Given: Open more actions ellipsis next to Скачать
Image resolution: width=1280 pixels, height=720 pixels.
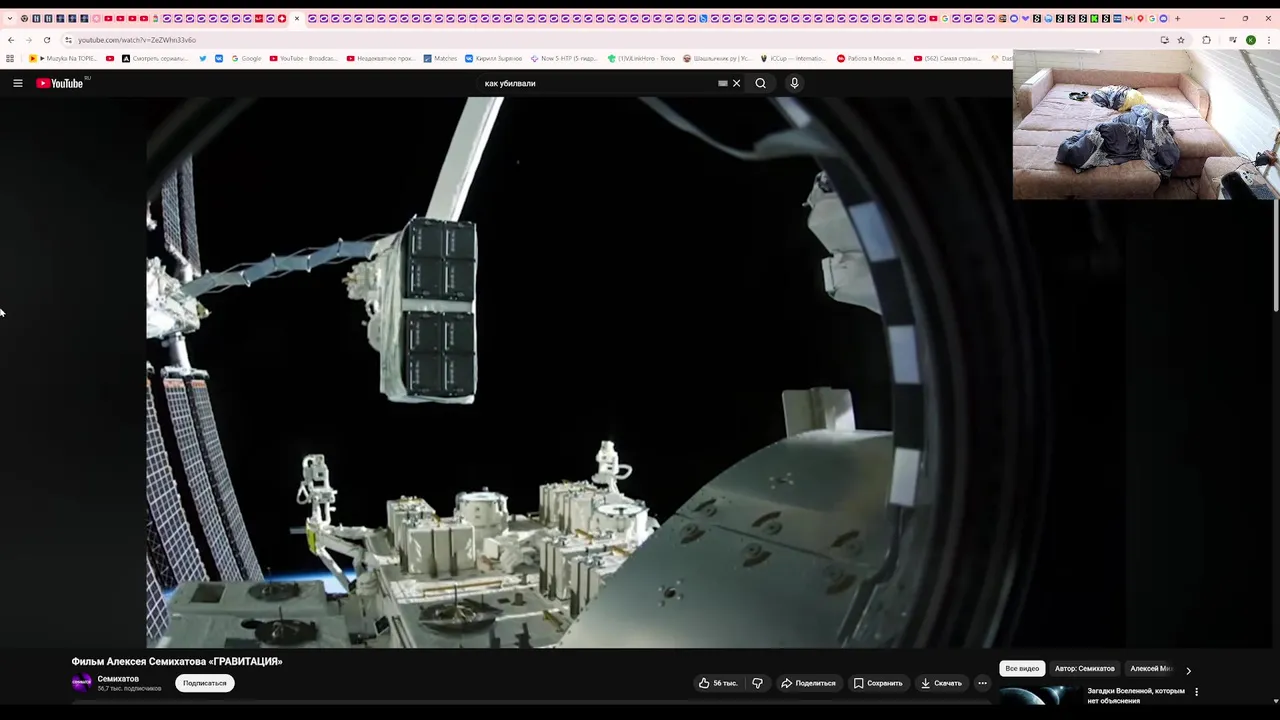Looking at the screenshot, I should (982, 683).
